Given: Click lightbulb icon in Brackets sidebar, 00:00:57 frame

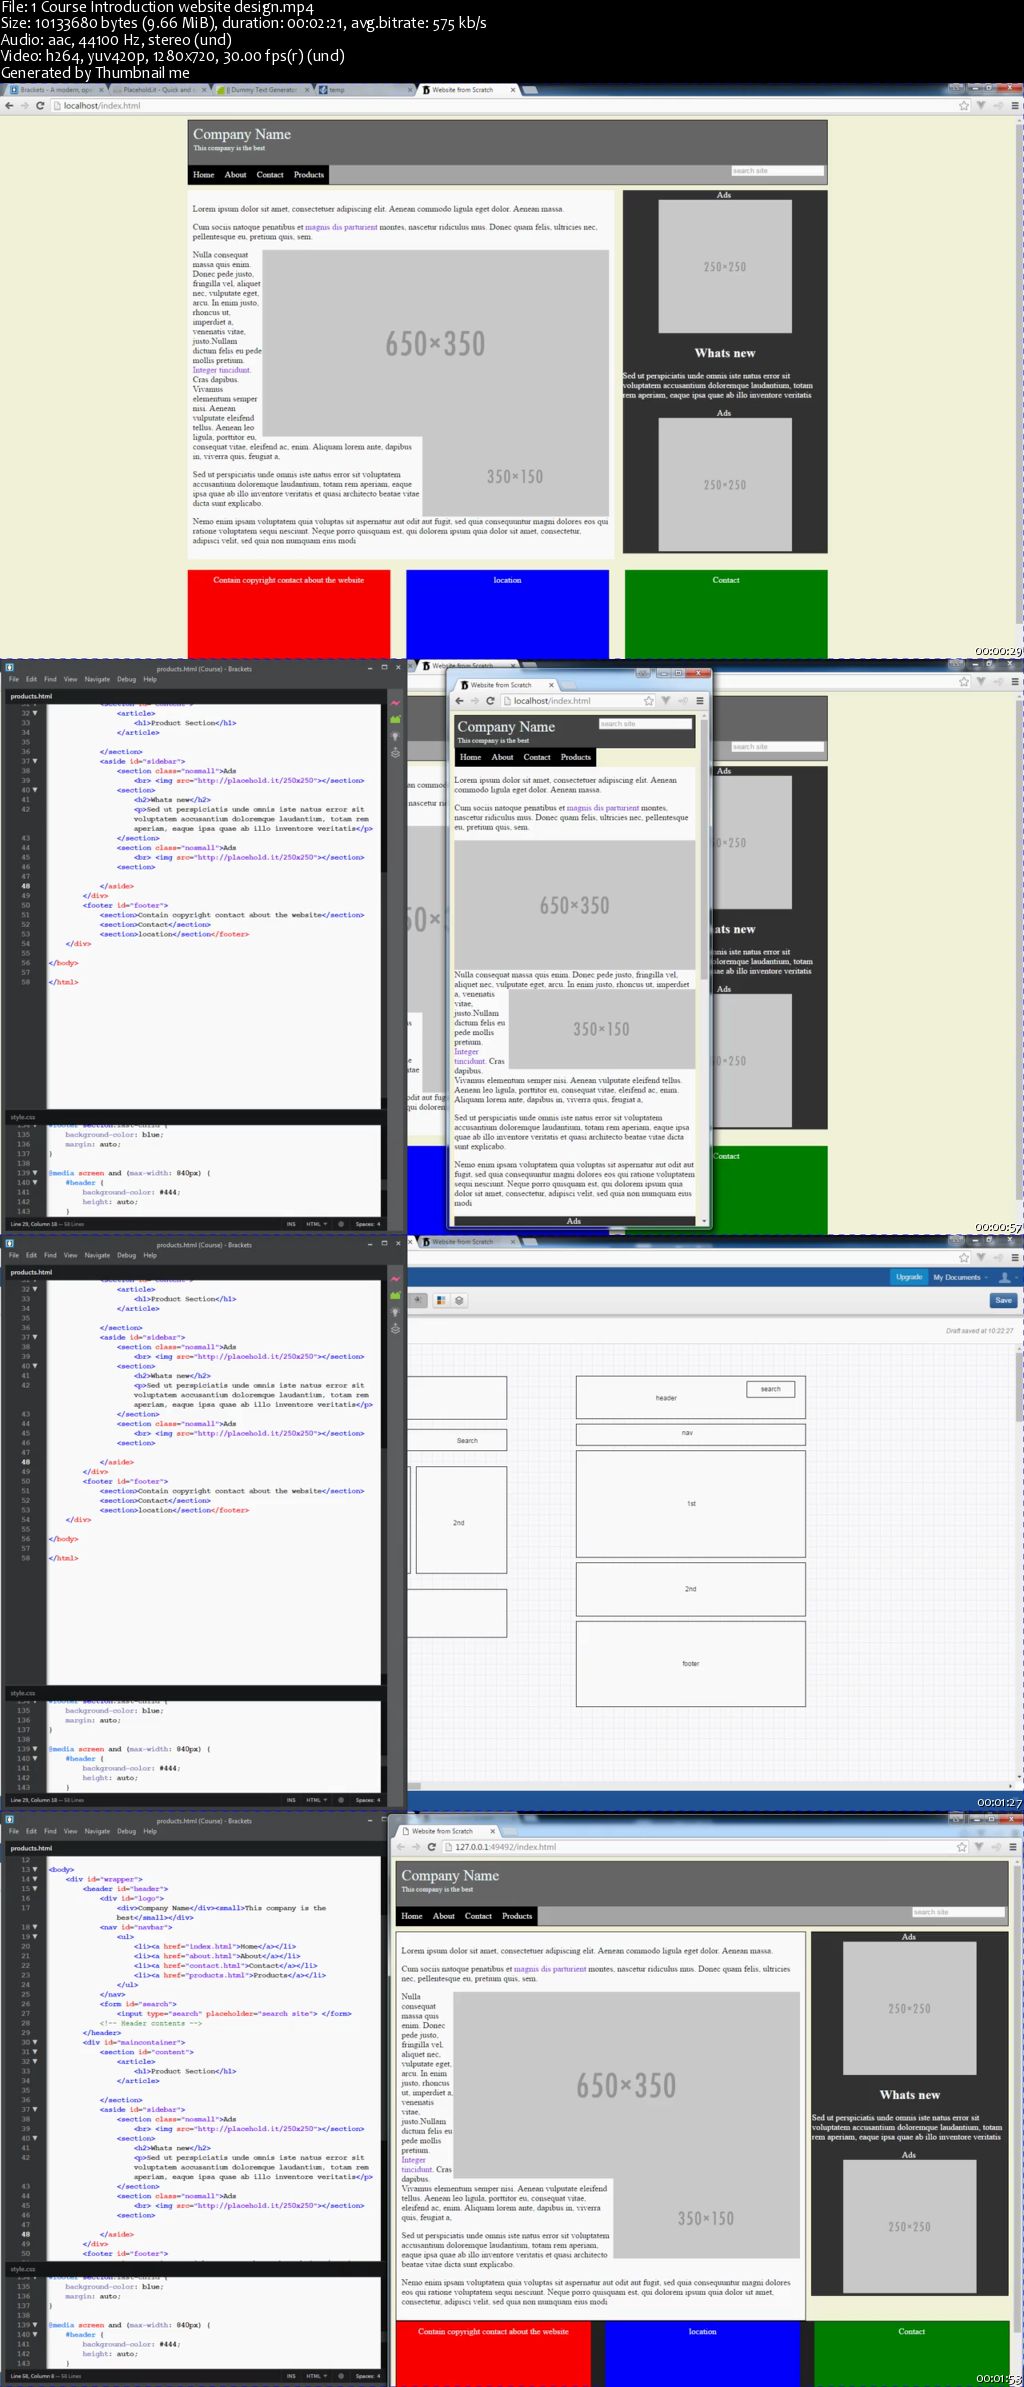Looking at the screenshot, I should pyautogui.click(x=395, y=736).
